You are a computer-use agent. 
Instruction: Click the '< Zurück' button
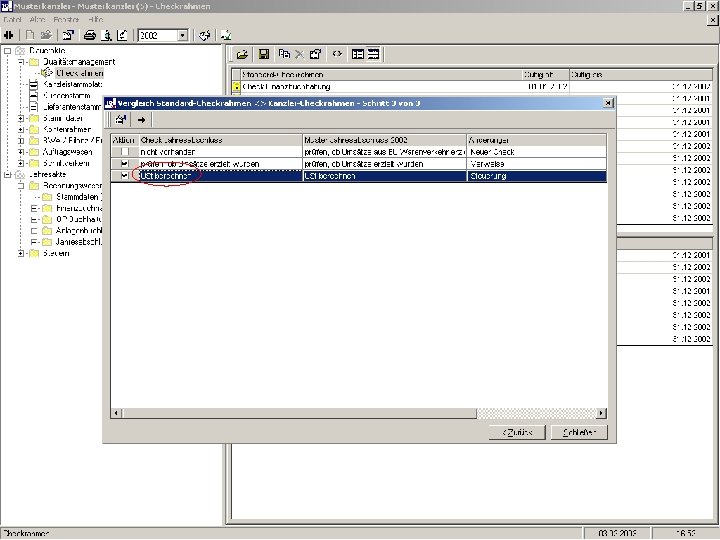click(517, 432)
